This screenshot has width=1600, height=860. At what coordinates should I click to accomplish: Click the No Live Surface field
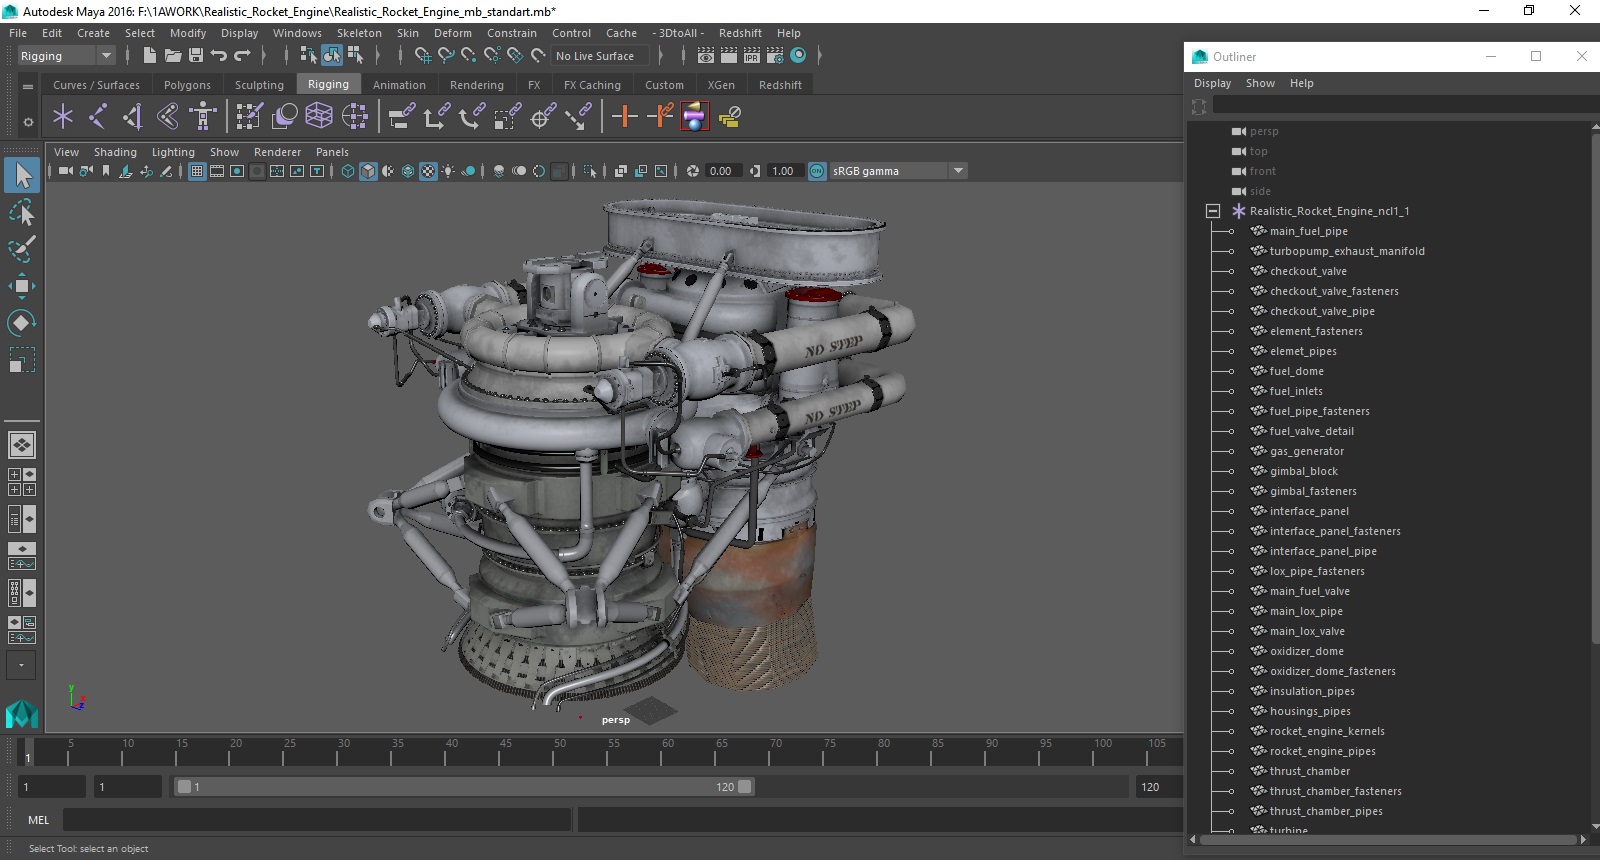[x=599, y=56]
